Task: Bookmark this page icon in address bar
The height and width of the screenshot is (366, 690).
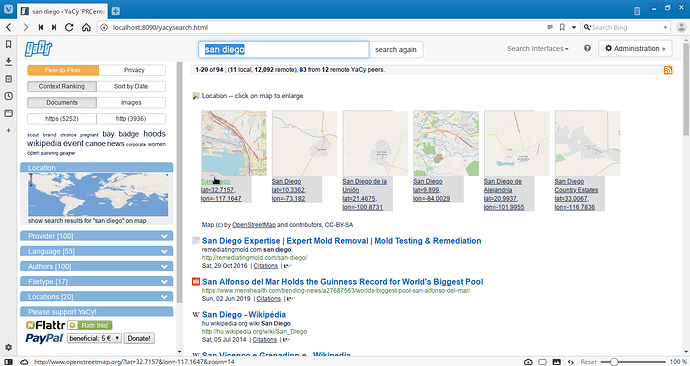Action: point(562,27)
